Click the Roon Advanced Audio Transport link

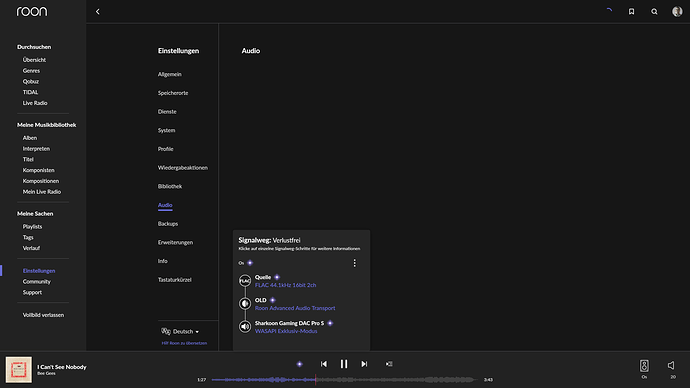click(x=295, y=308)
